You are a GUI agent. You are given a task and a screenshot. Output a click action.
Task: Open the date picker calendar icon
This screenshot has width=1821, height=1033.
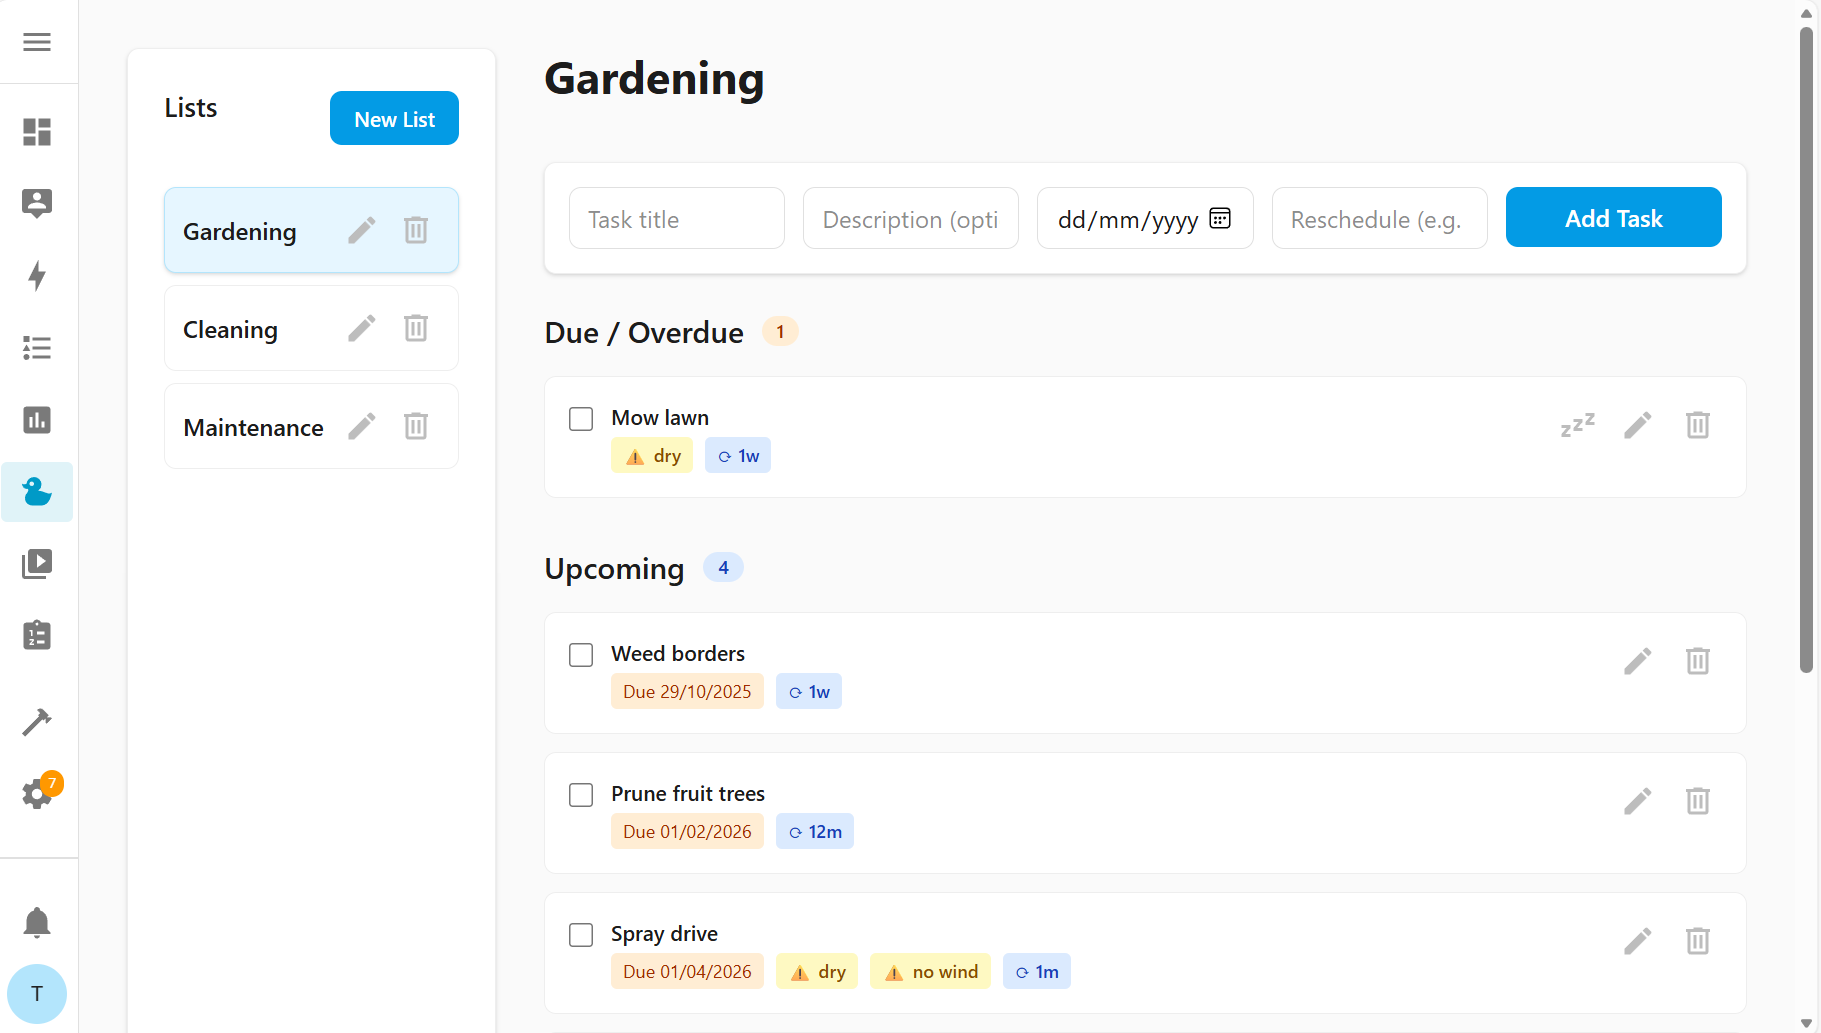tap(1220, 218)
